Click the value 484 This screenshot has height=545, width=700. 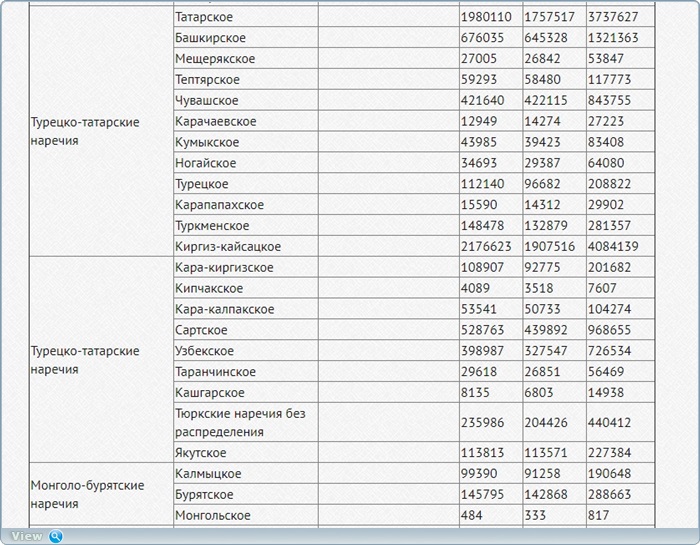pyautogui.click(x=472, y=515)
